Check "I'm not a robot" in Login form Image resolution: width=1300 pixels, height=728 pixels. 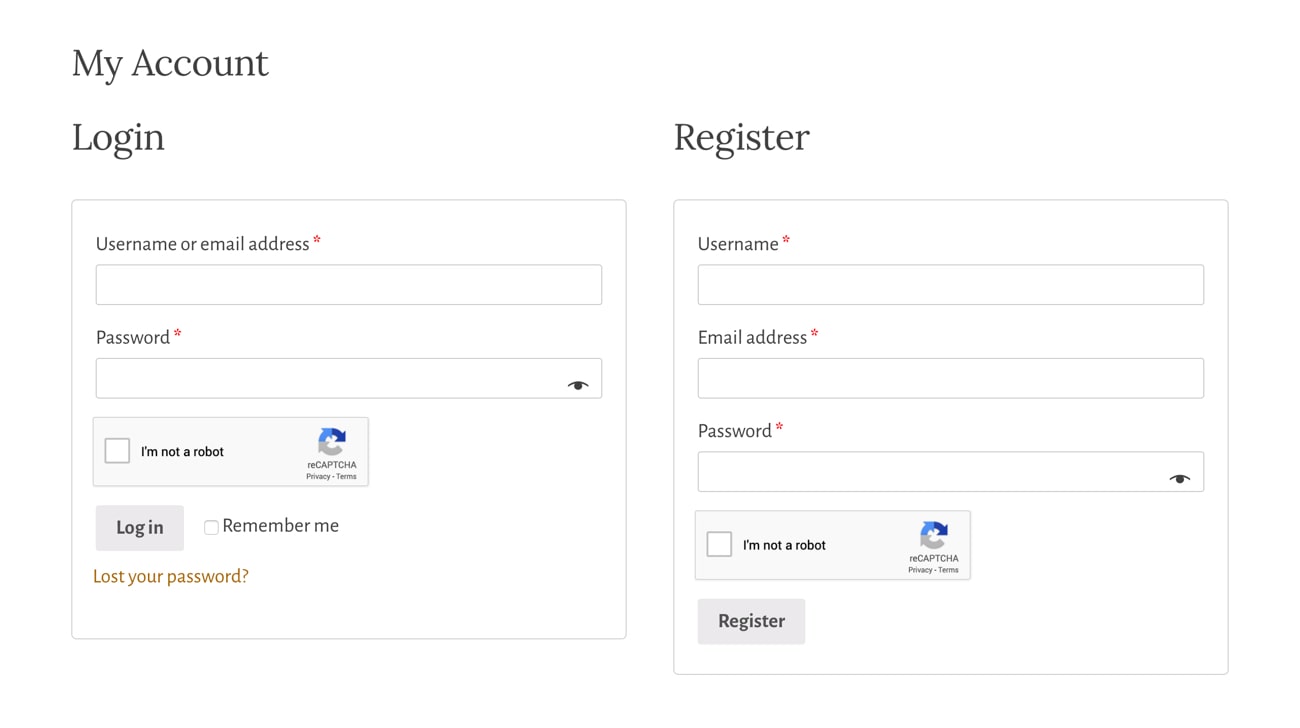(x=118, y=451)
